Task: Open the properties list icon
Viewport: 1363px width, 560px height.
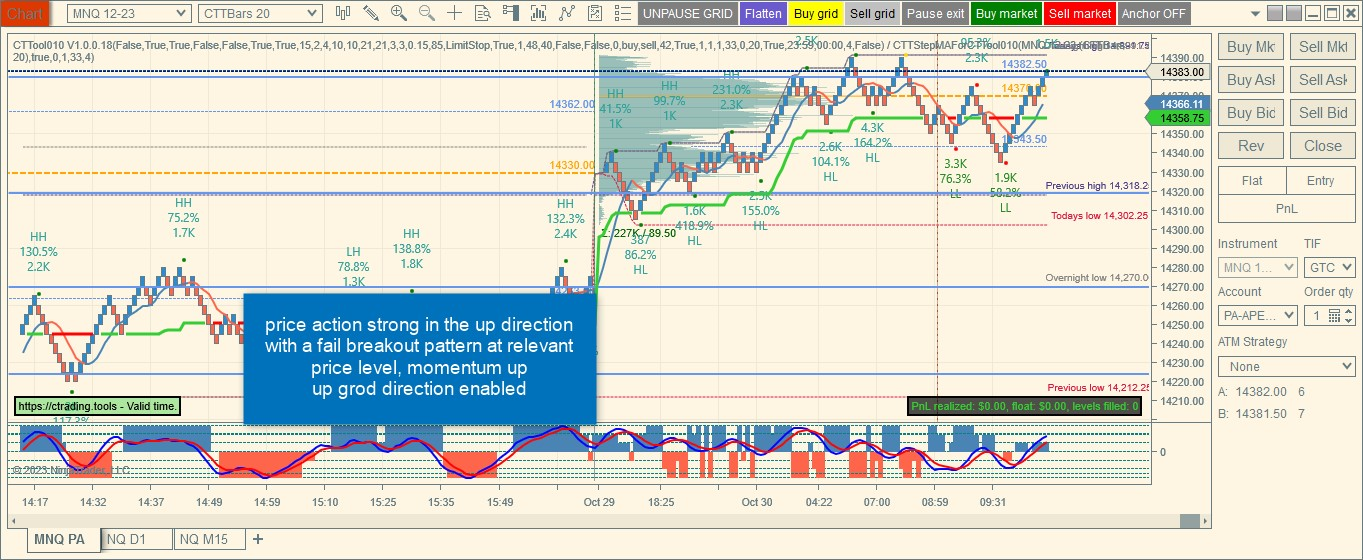Action: point(623,13)
